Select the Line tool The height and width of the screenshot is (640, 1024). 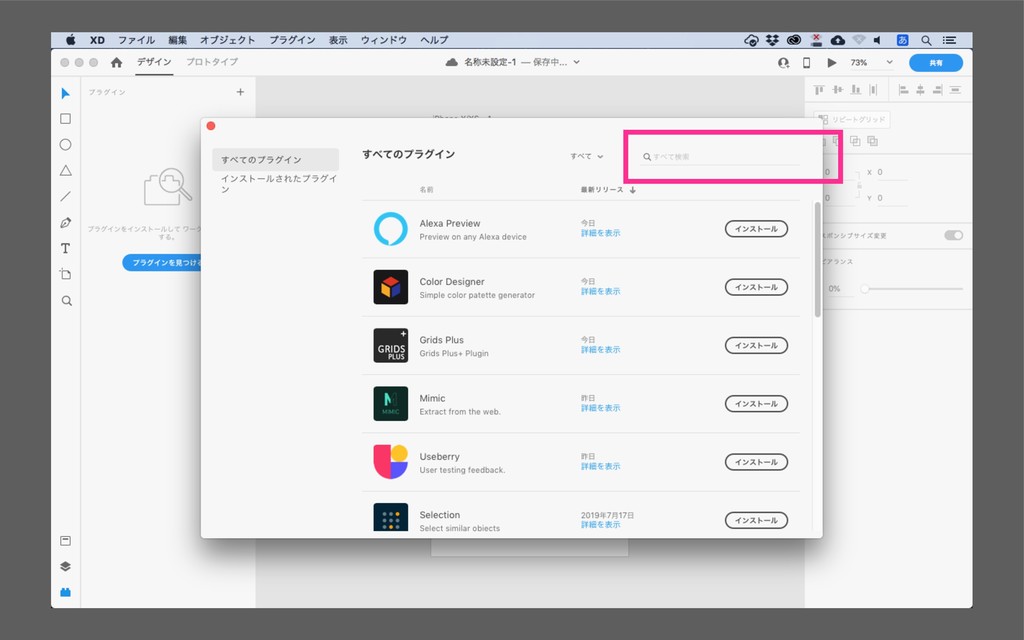pyautogui.click(x=65, y=197)
